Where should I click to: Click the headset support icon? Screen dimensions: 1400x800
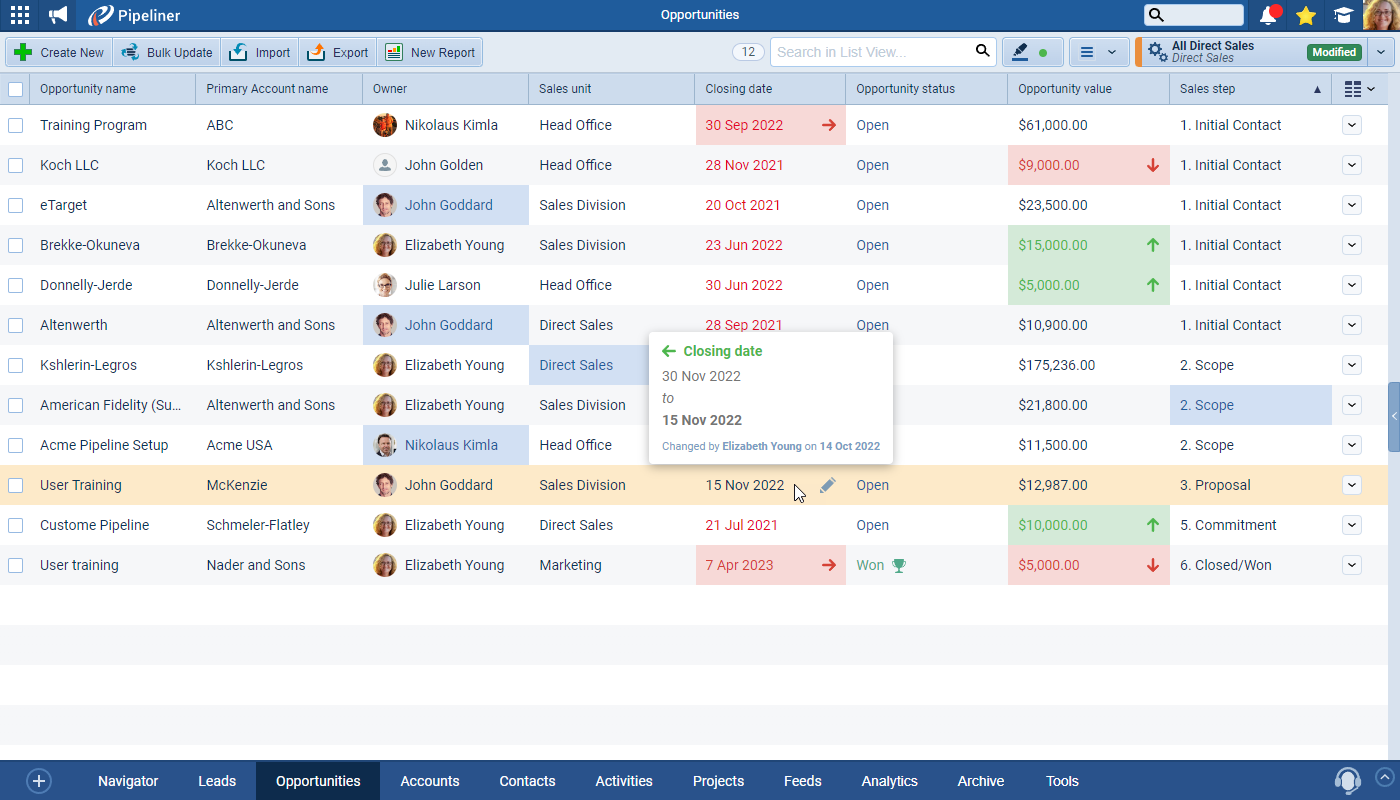[x=1347, y=780]
